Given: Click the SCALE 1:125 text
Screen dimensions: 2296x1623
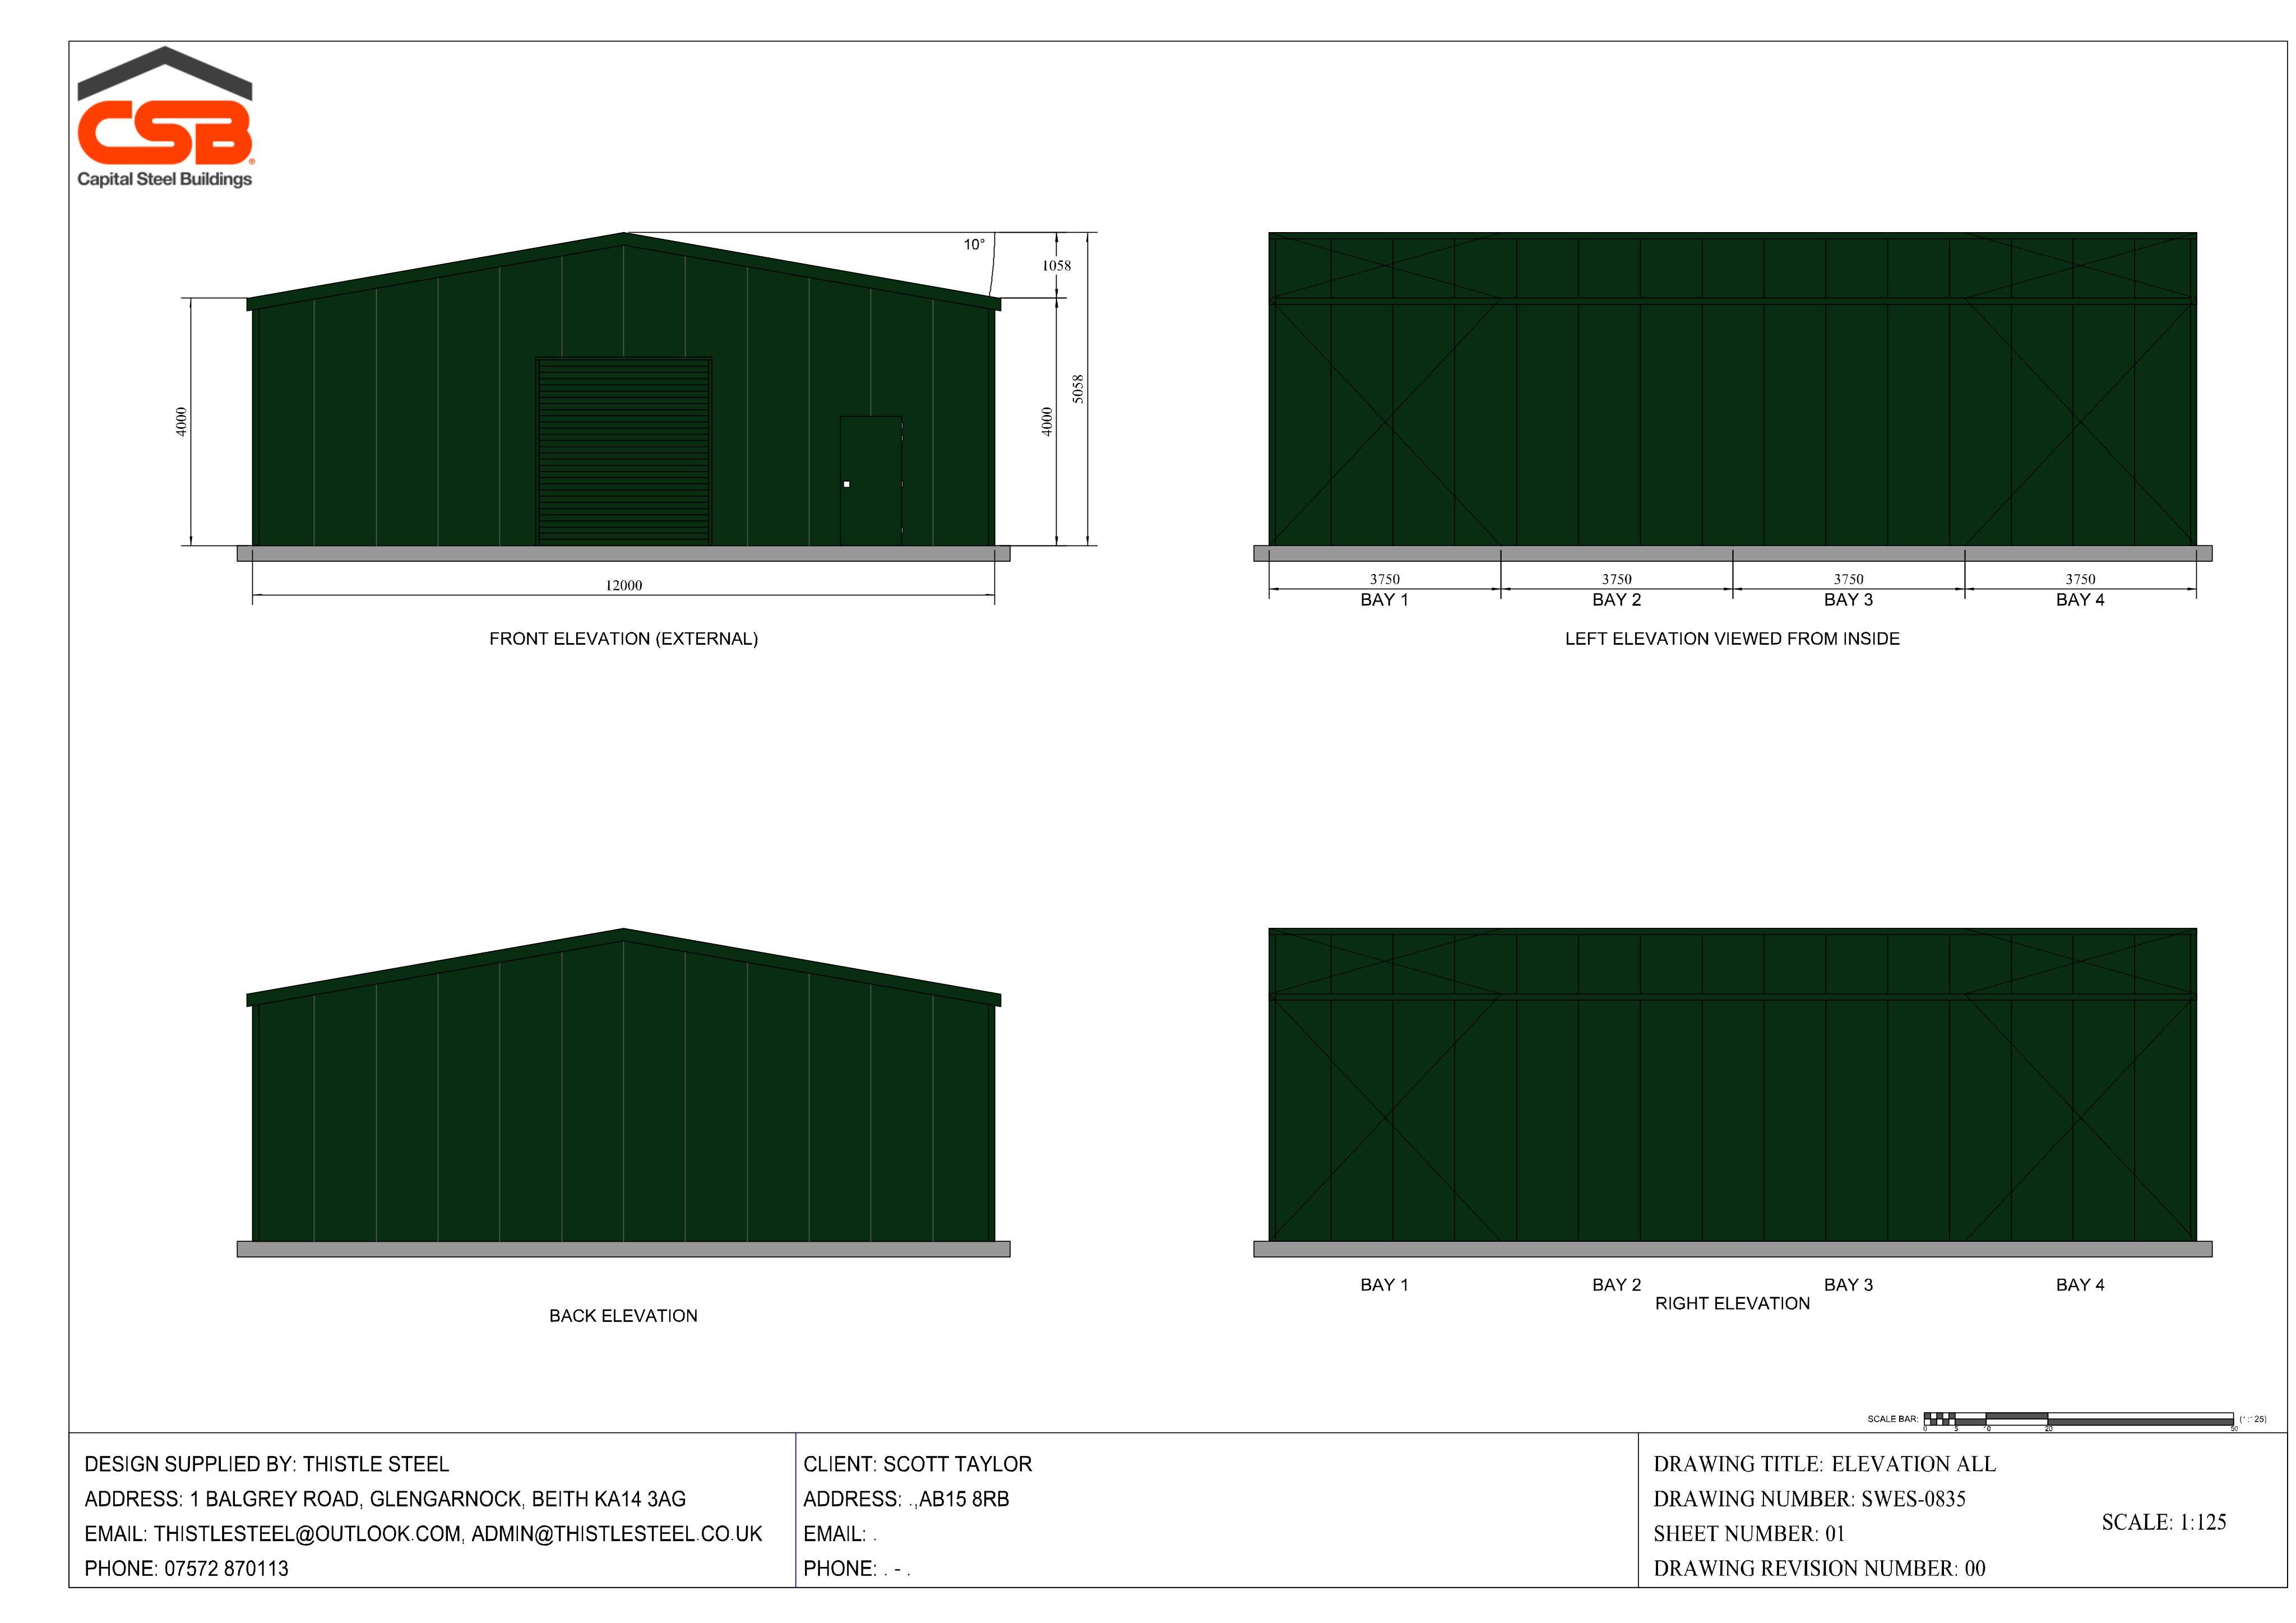Looking at the screenshot, I should pyautogui.click(x=2164, y=1522).
